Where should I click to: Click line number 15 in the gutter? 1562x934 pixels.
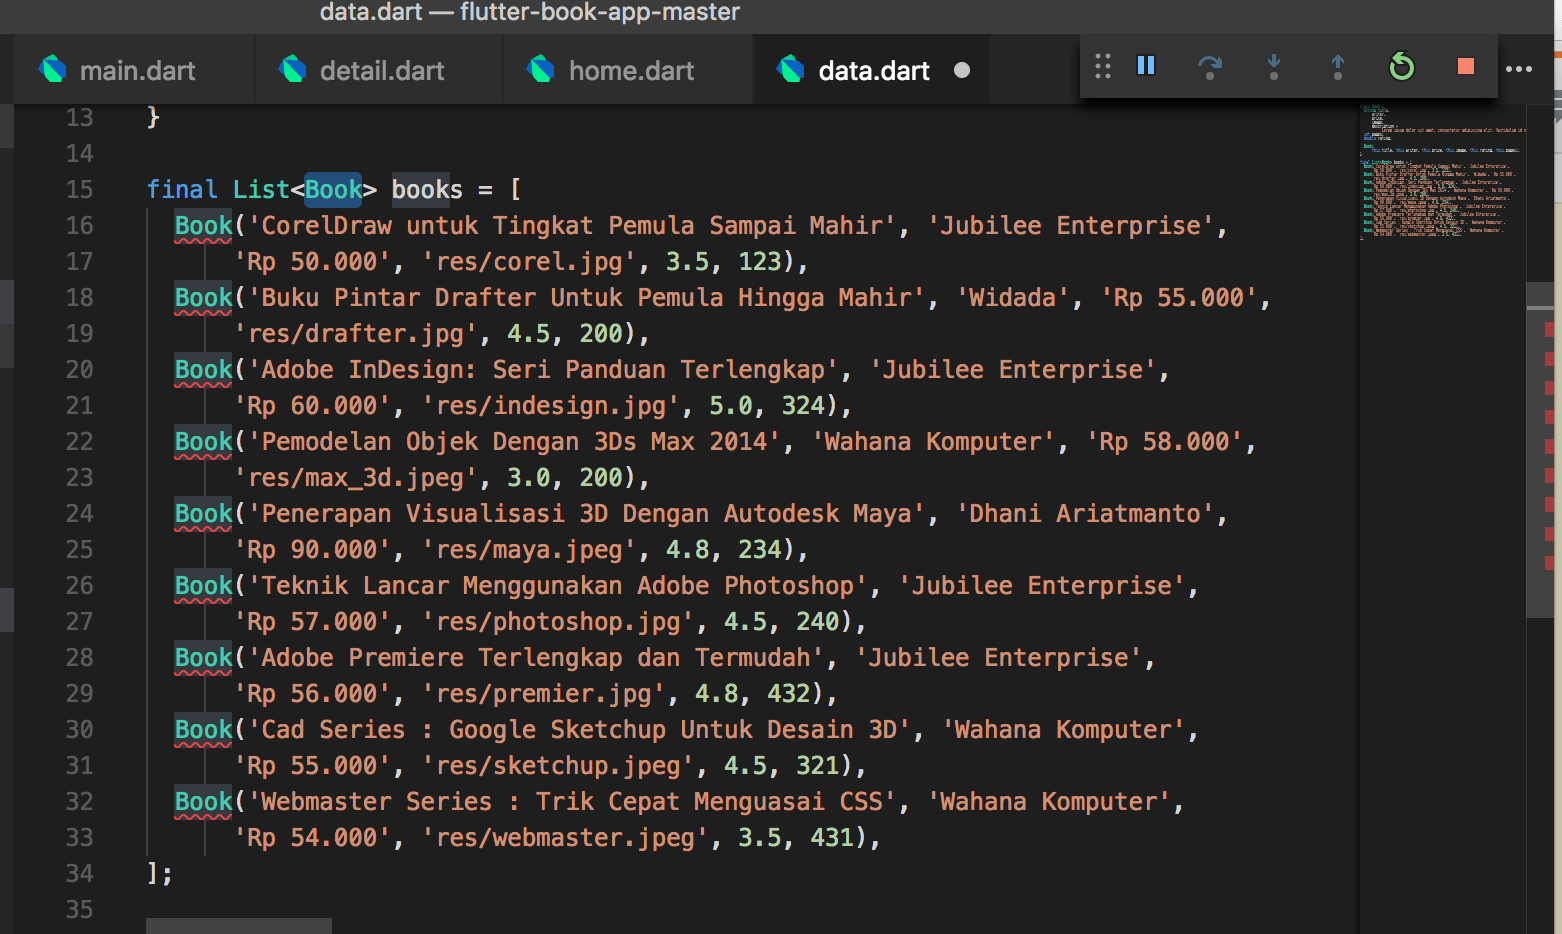tap(79, 190)
